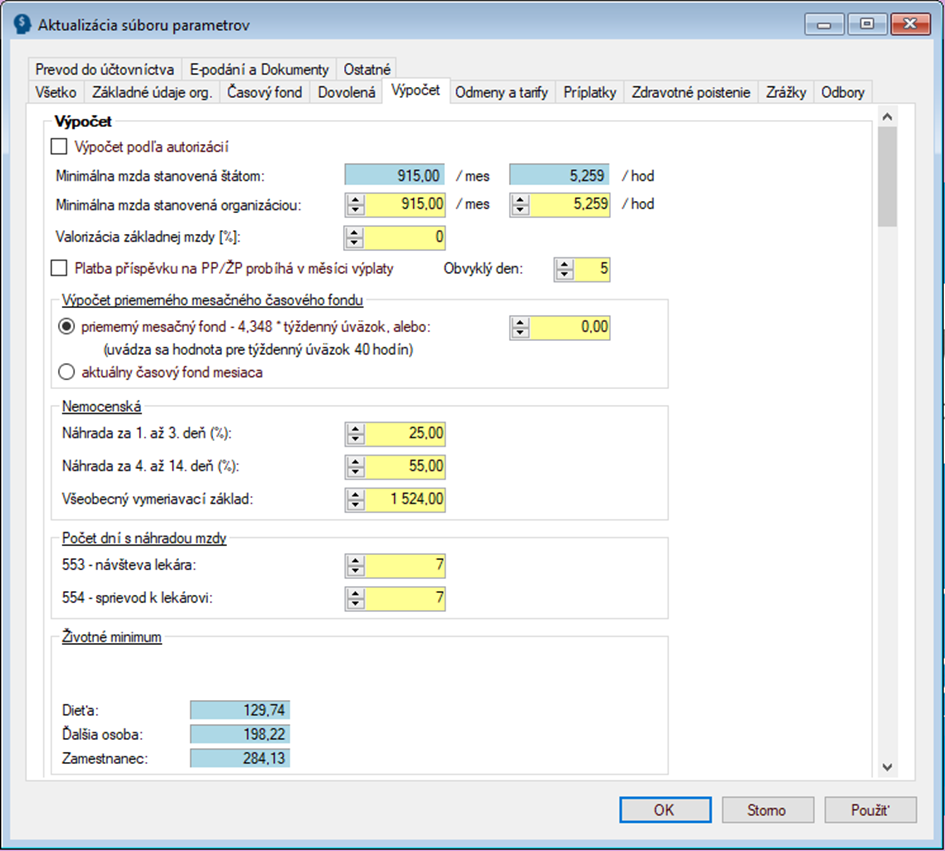945x851 pixels.
Task: Open E-podání a Dokumenty tab
Action: click(259, 69)
